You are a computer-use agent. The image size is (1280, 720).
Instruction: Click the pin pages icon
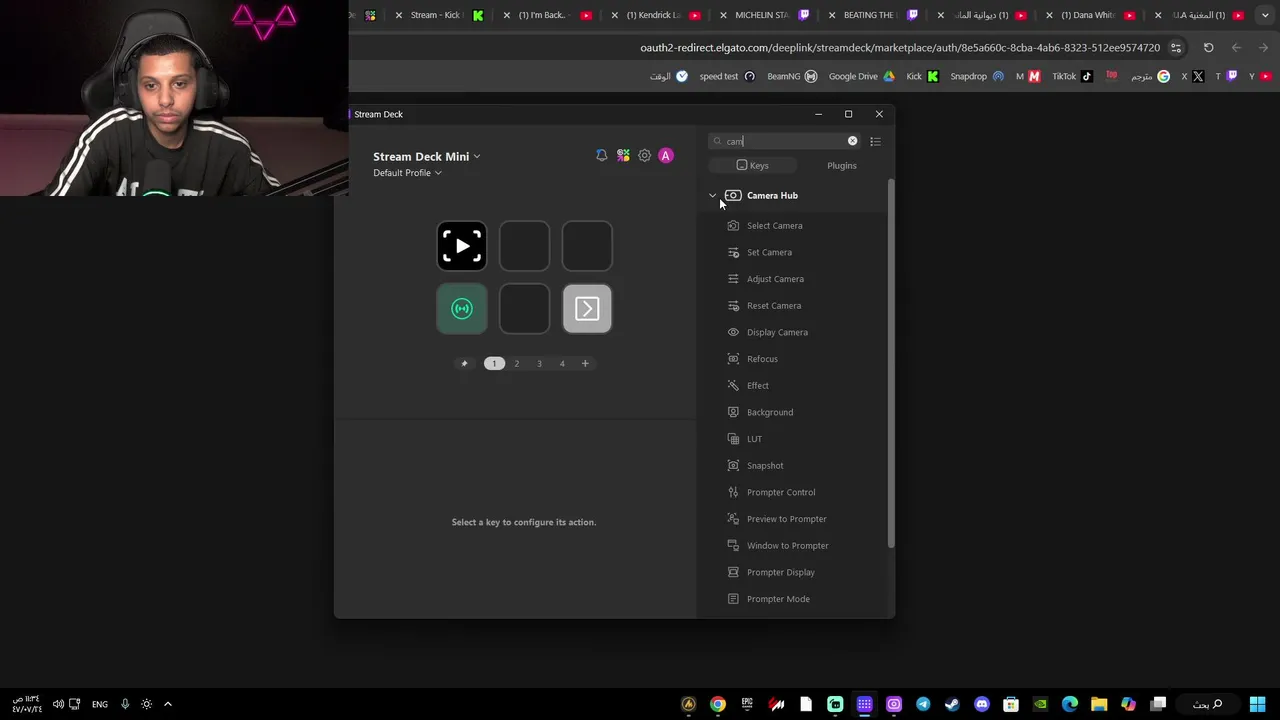pos(464,364)
